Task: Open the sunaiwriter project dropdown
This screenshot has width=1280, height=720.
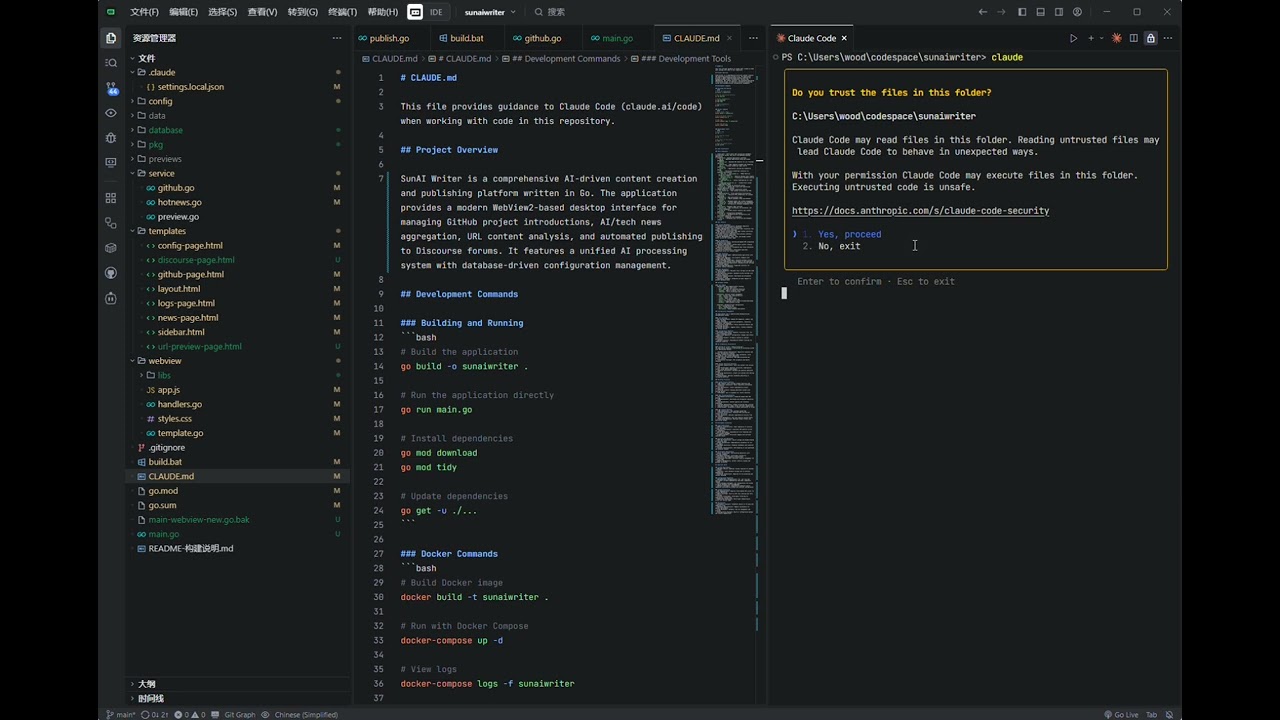Action: pyautogui.click(x=490, y=12)
